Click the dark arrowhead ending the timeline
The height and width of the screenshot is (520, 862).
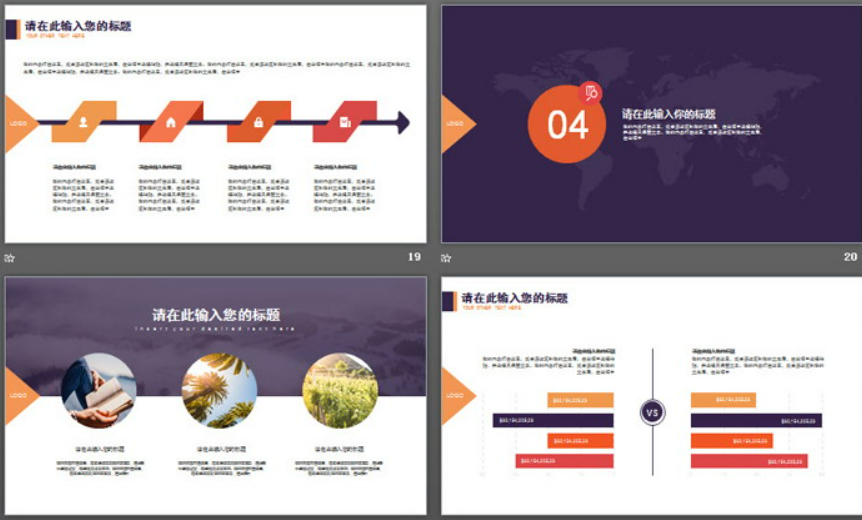[404, 122]
